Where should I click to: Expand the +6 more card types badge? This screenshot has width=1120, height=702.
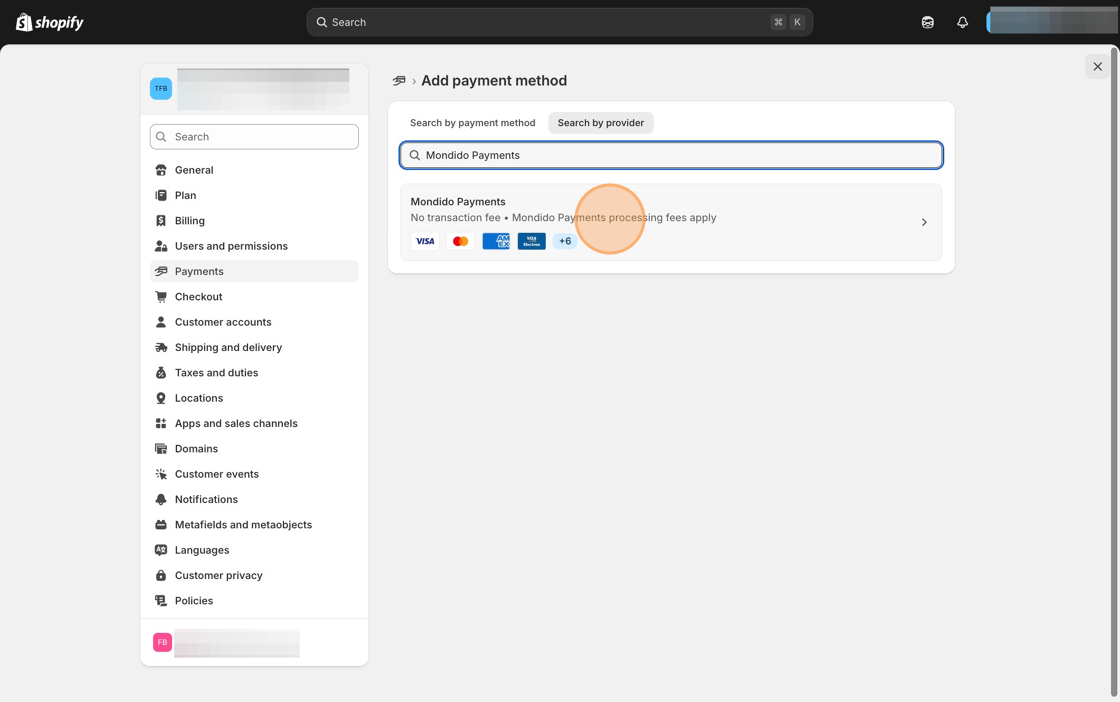[565, 241]
